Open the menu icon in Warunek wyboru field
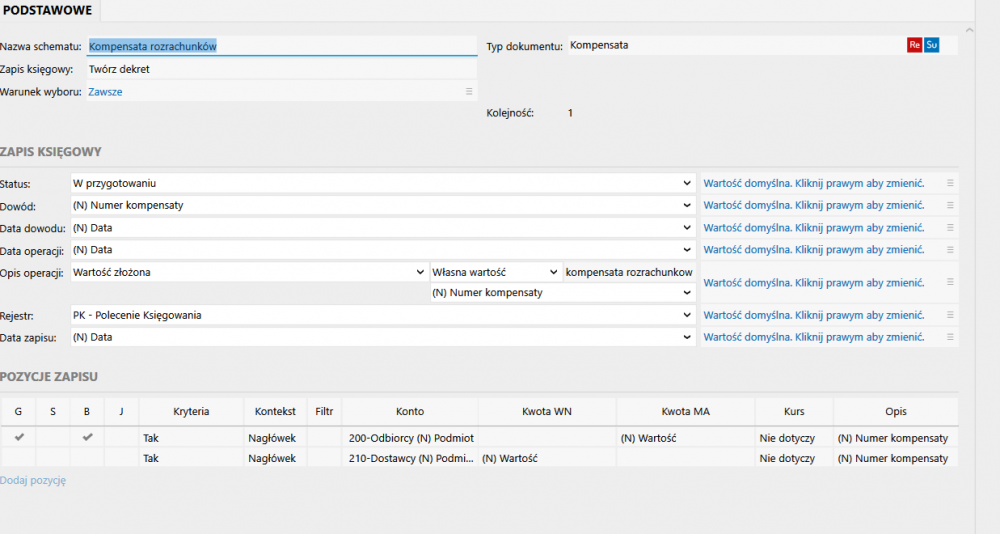Image resolution: width=1000 pixels, height=534 pixels. [x=468, y=92]
